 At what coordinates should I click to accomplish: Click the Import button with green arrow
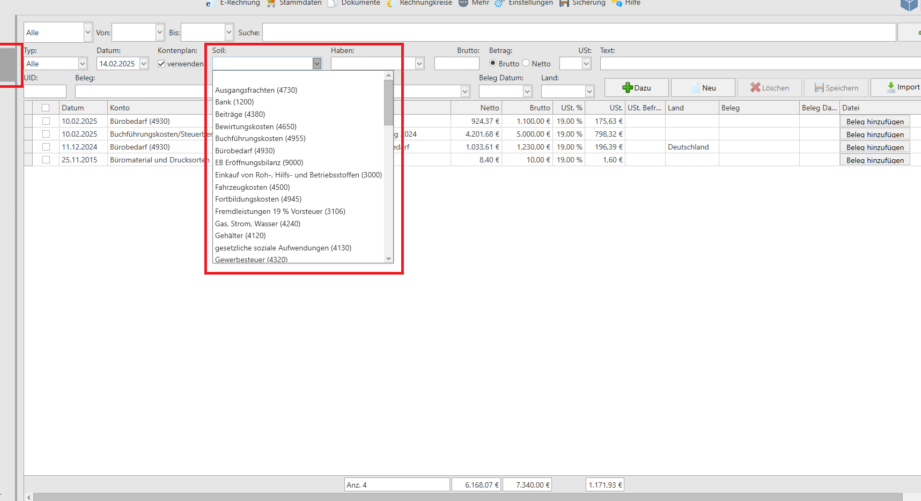click(896, 88)
